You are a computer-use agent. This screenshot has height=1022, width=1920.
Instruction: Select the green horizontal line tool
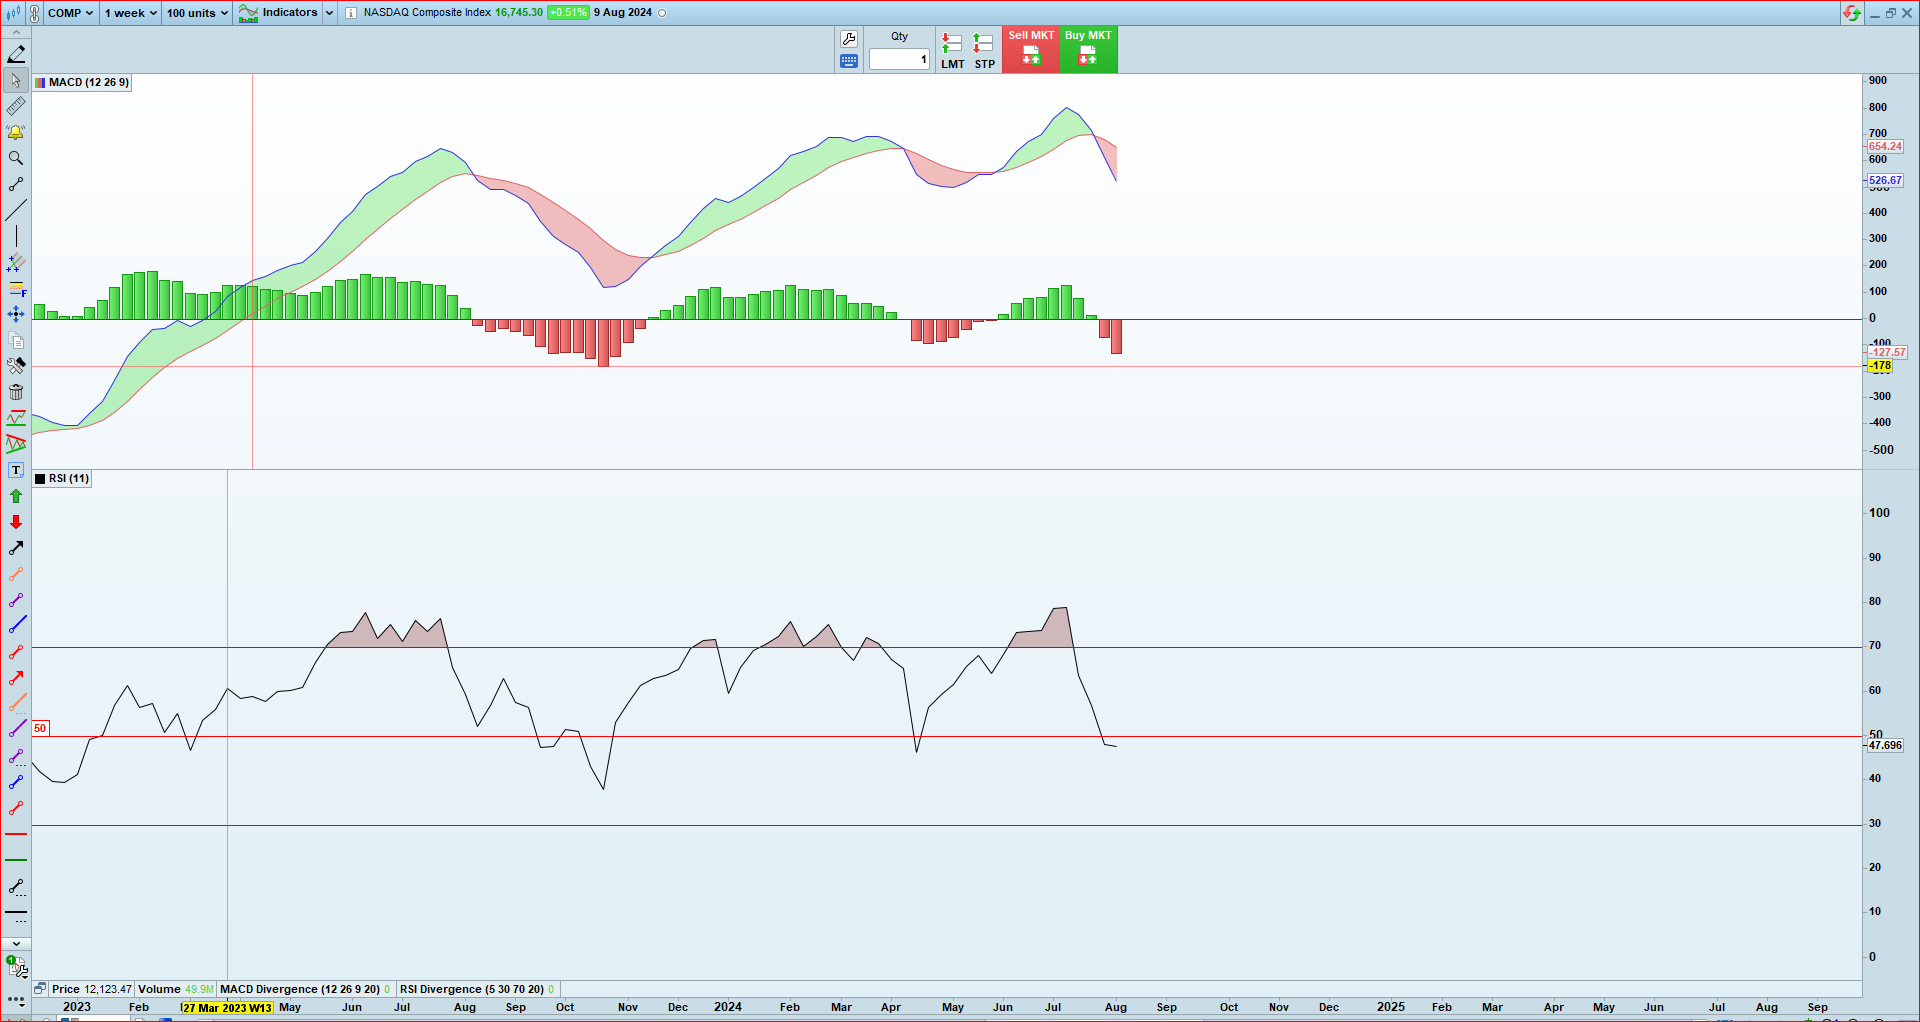16,860
